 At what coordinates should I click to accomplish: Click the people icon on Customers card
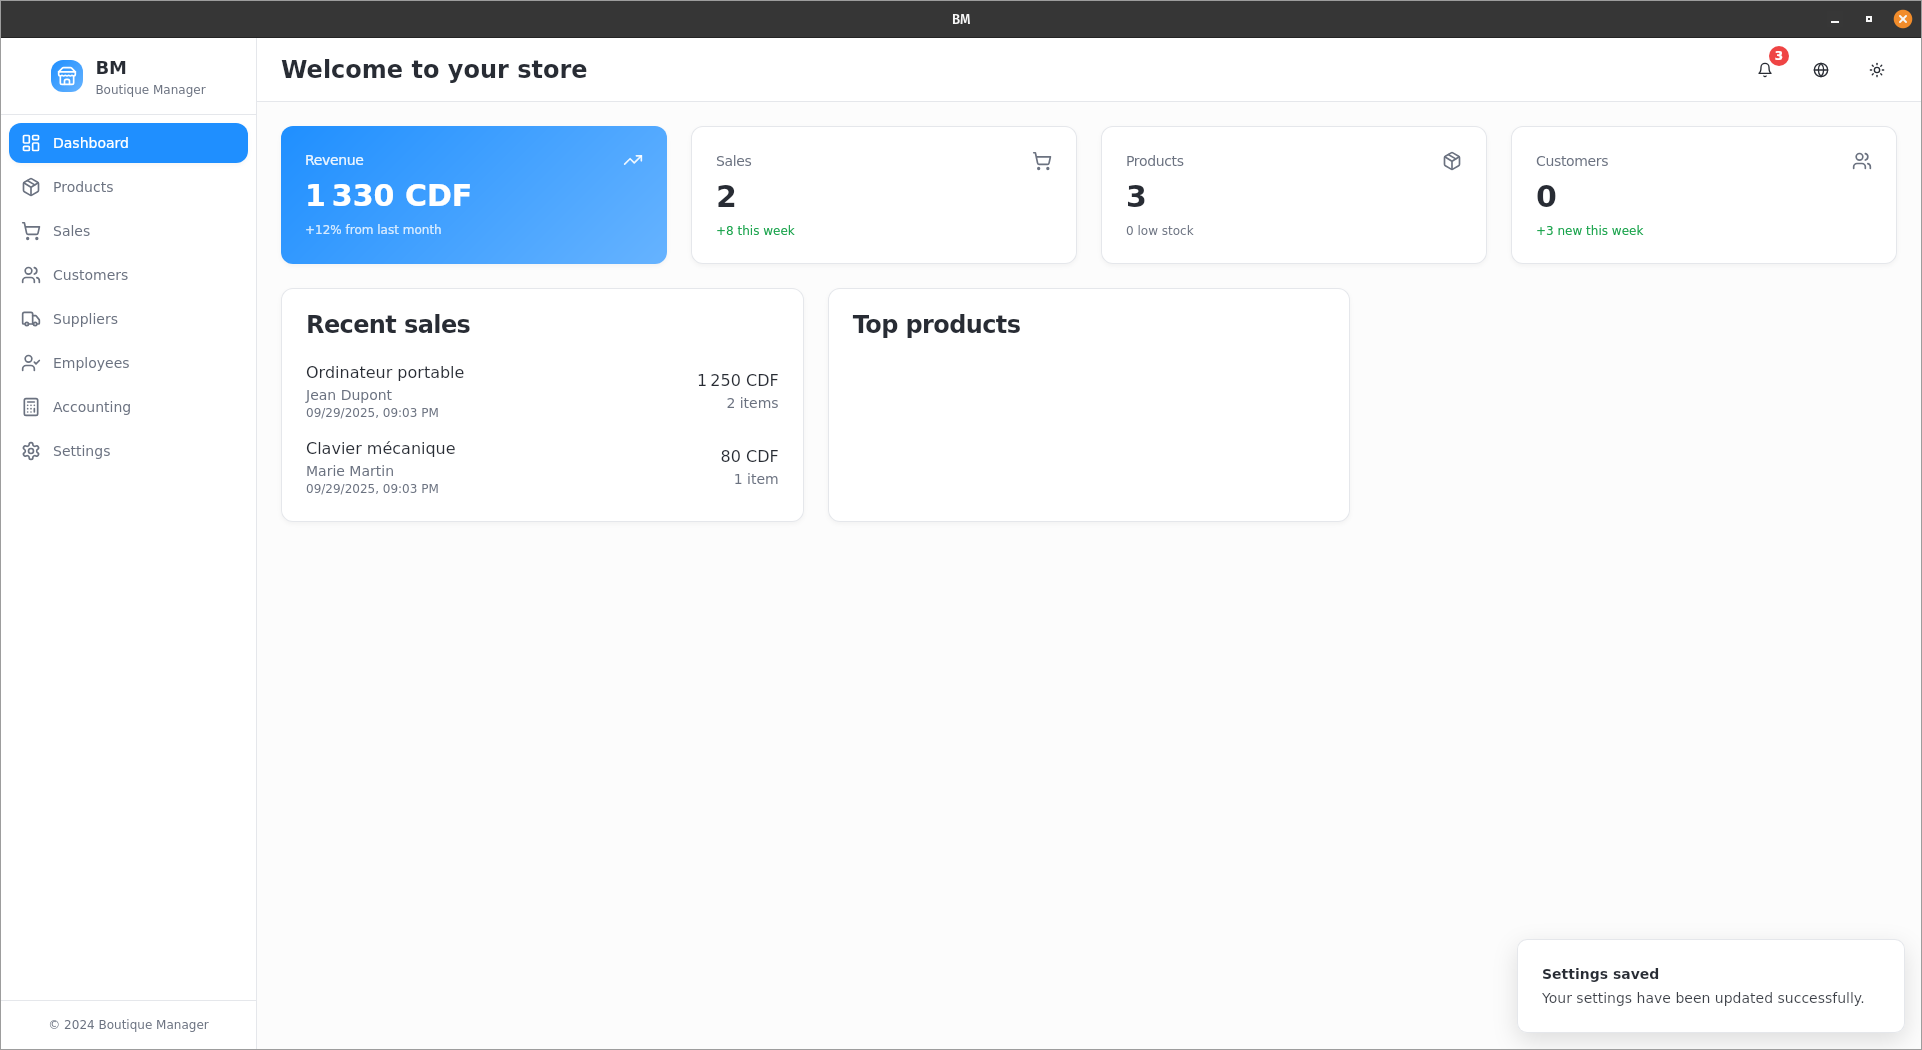click(1861, 160)
